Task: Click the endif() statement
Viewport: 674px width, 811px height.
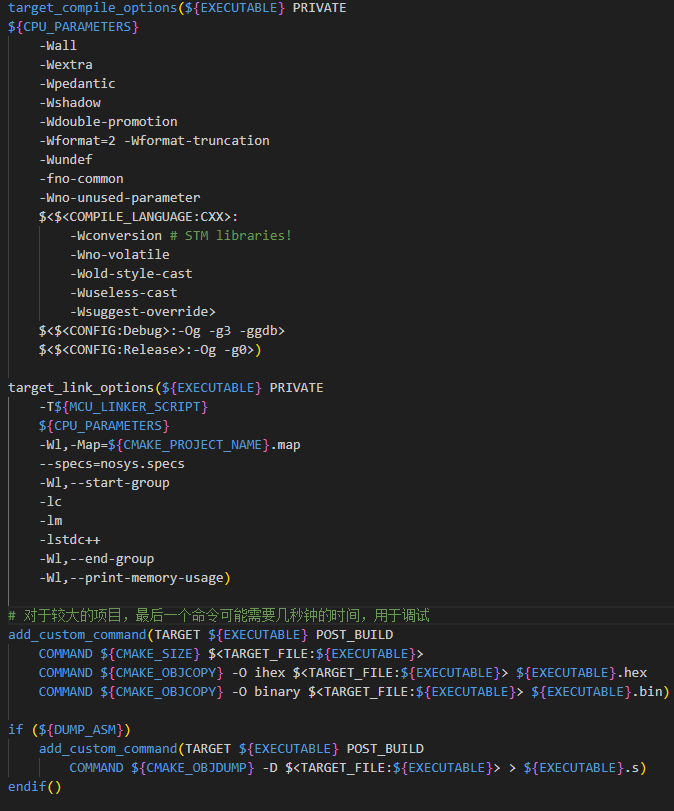Action: [x=35, y=787]
